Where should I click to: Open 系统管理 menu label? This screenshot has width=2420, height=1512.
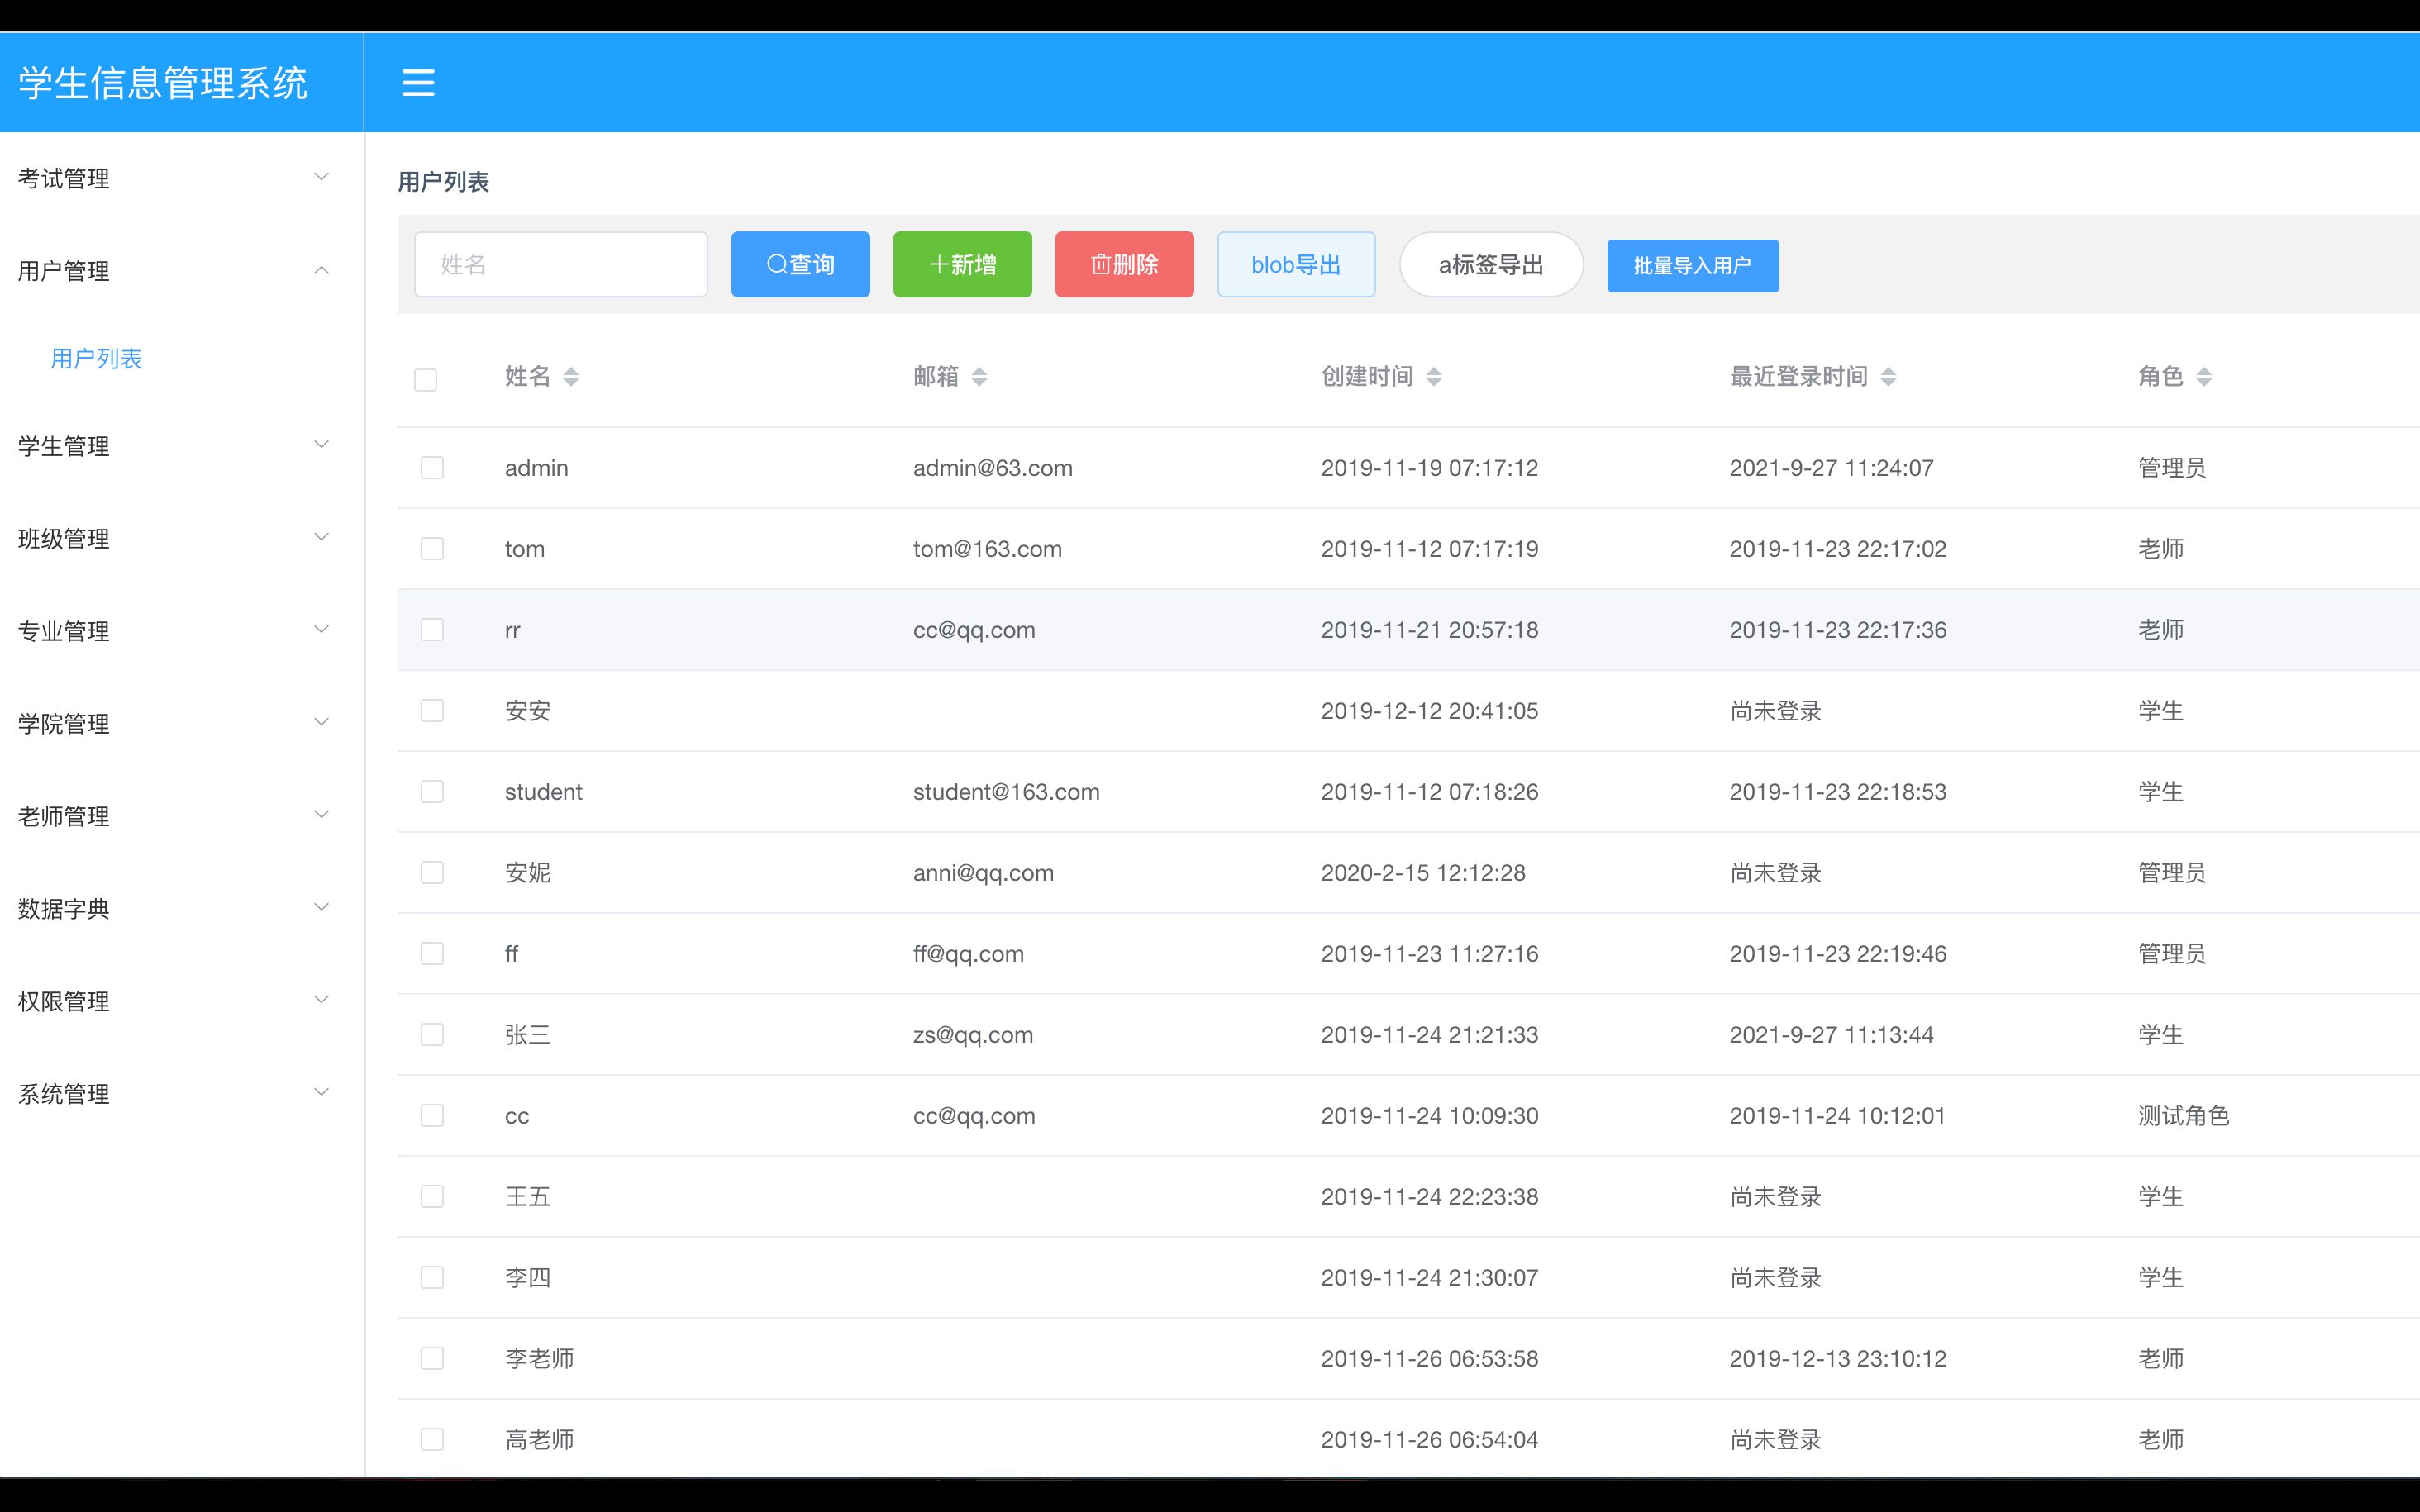pos(64,1094)
